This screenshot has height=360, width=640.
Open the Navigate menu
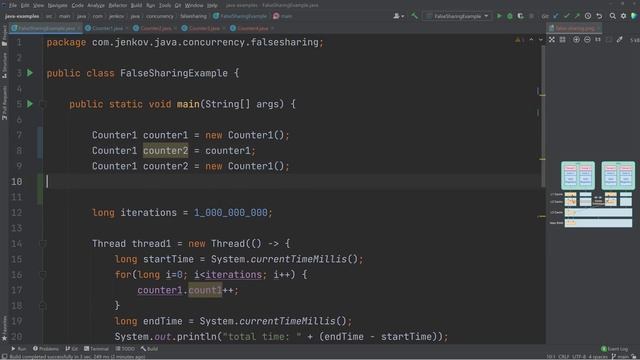(58, 5)
